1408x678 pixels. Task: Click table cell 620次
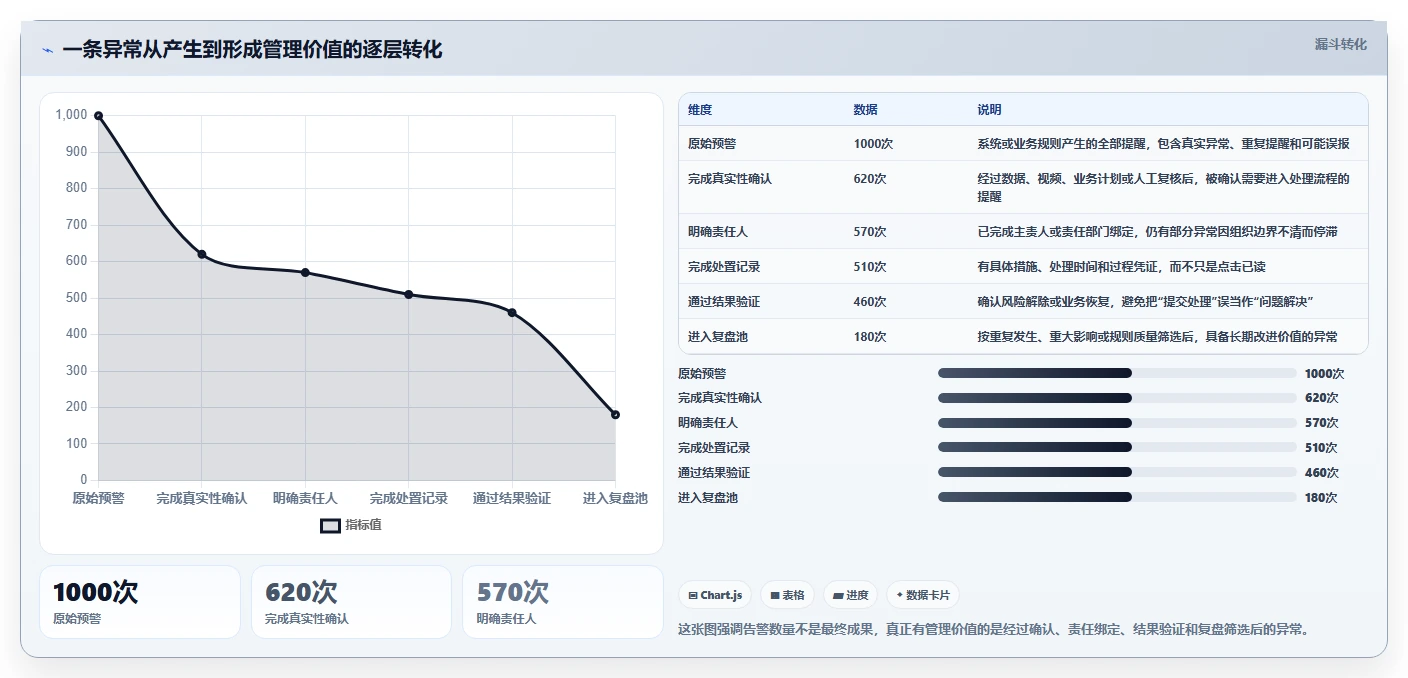pos(869,179)
